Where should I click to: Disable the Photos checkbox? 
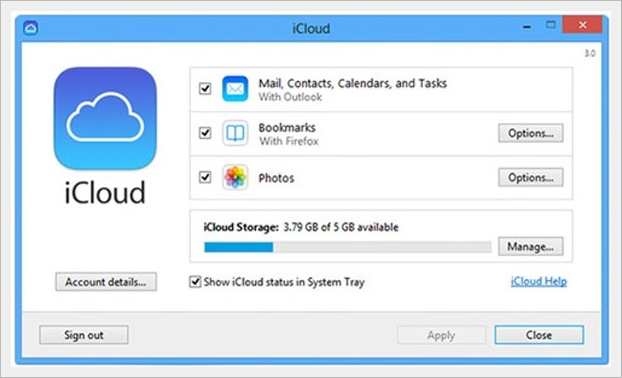click(x=205, y=177)
